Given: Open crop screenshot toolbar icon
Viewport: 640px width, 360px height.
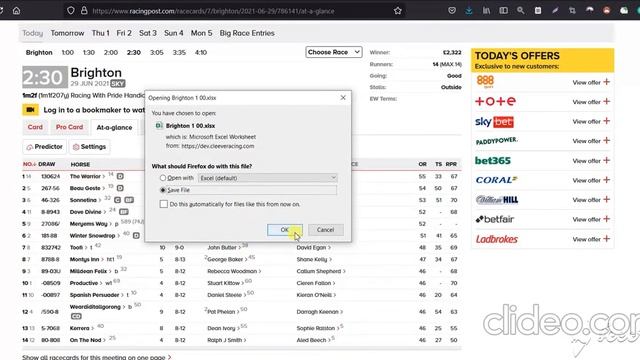Looking at the screenshot, I should pyautogui.click(x=572, y=11).
